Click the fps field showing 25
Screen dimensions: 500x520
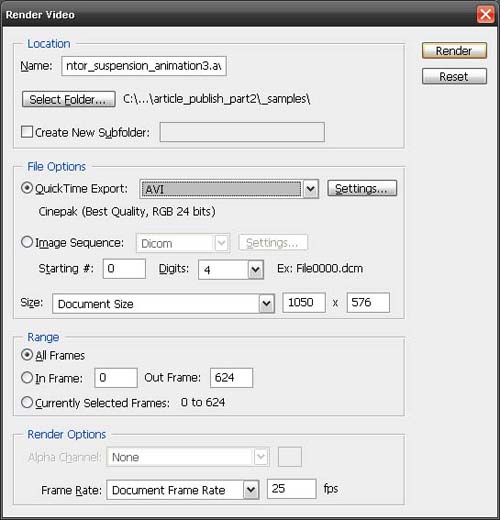tap(291, 489)
